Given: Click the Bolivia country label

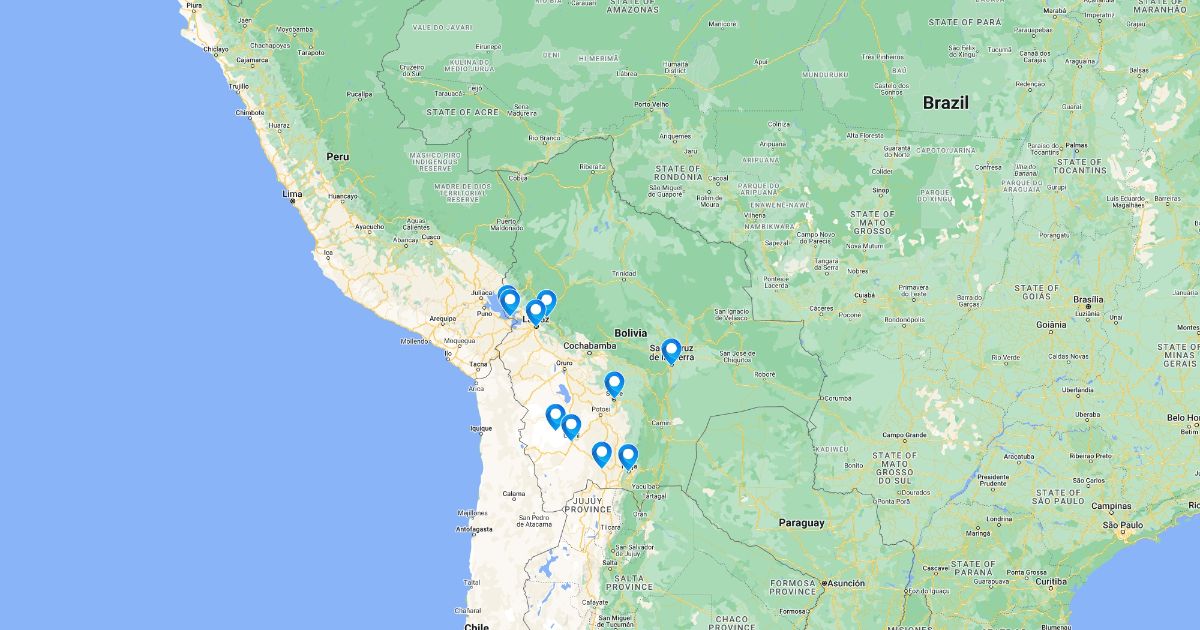Looking at the screenshot, I should click(x=631, y=333).
